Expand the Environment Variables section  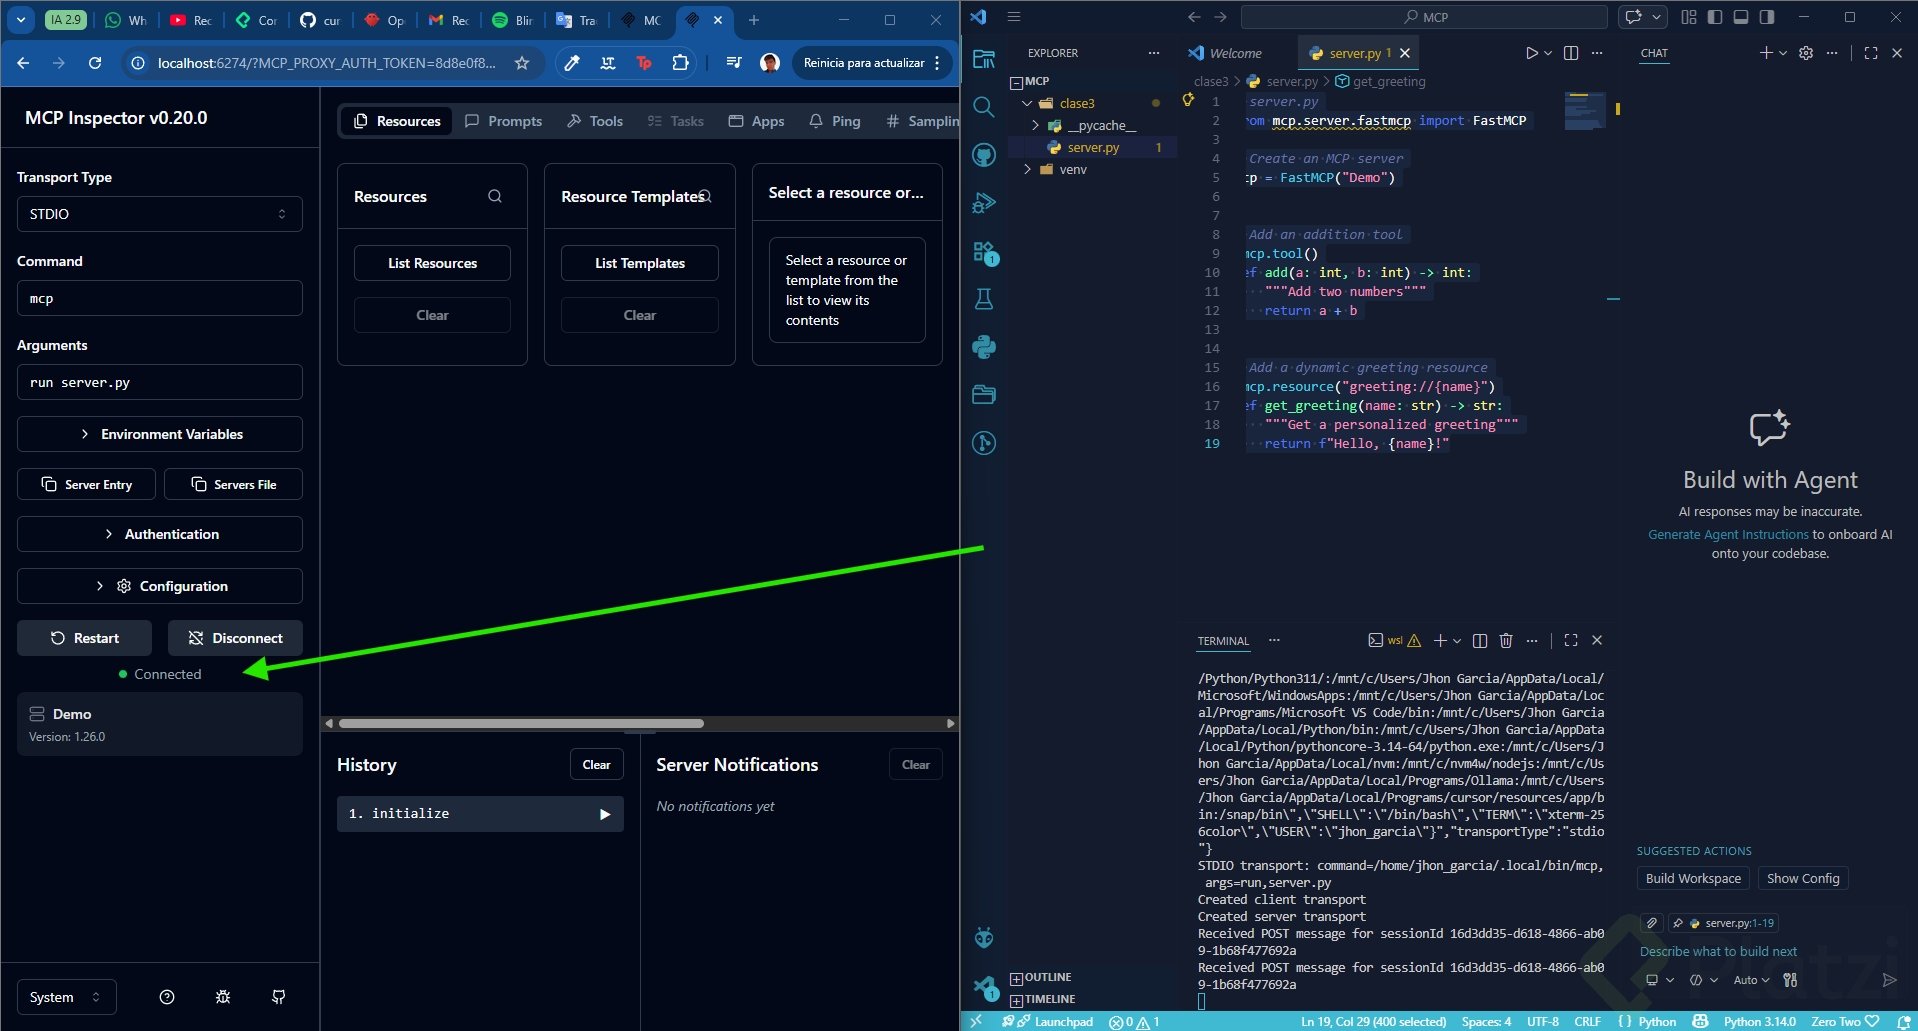pyautogui.click(x=160, y=434)
